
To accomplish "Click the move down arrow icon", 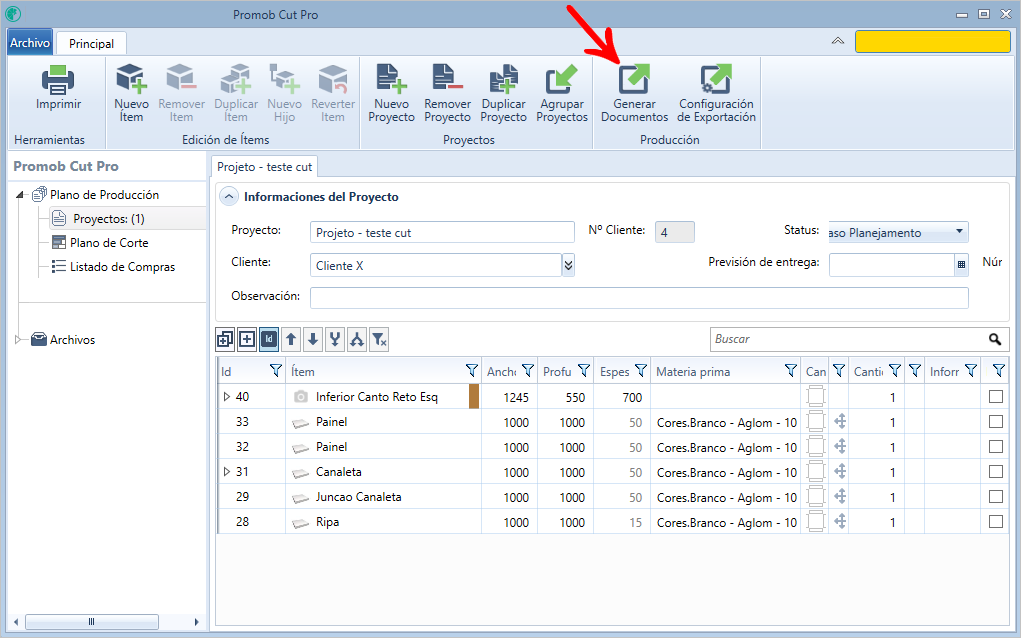I will click(x=313, y=339).
